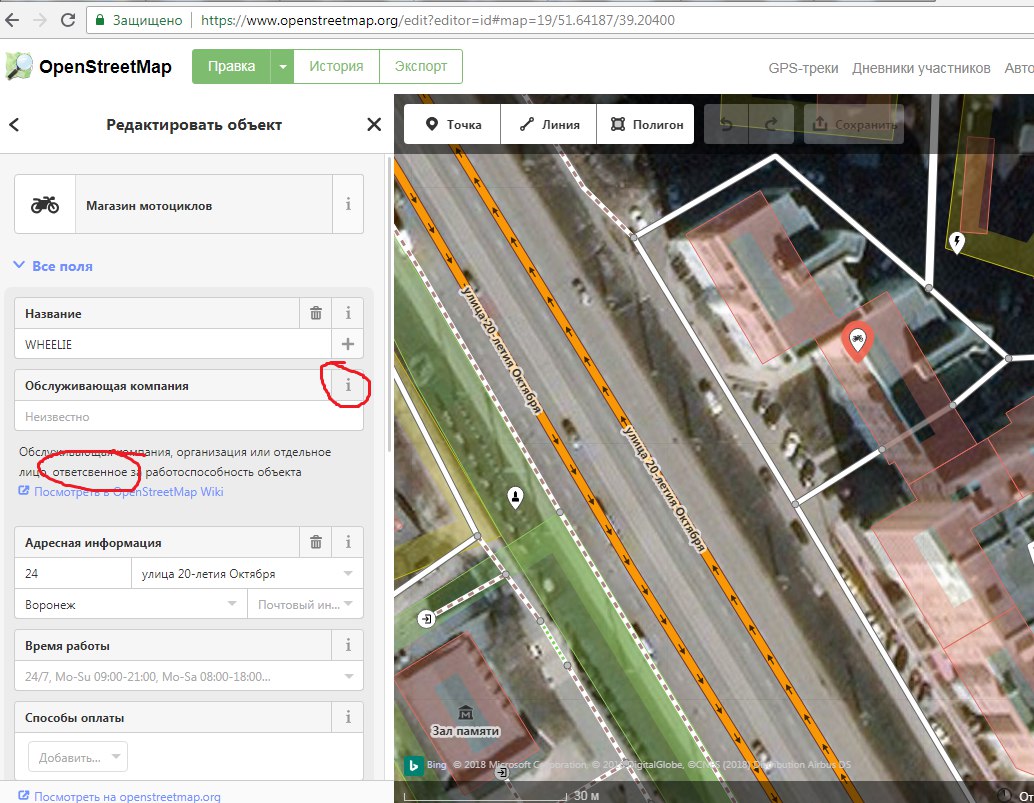Show info for Адресная информация field
The height and width of the screenshot is (803, 1034).
[348, 542]
